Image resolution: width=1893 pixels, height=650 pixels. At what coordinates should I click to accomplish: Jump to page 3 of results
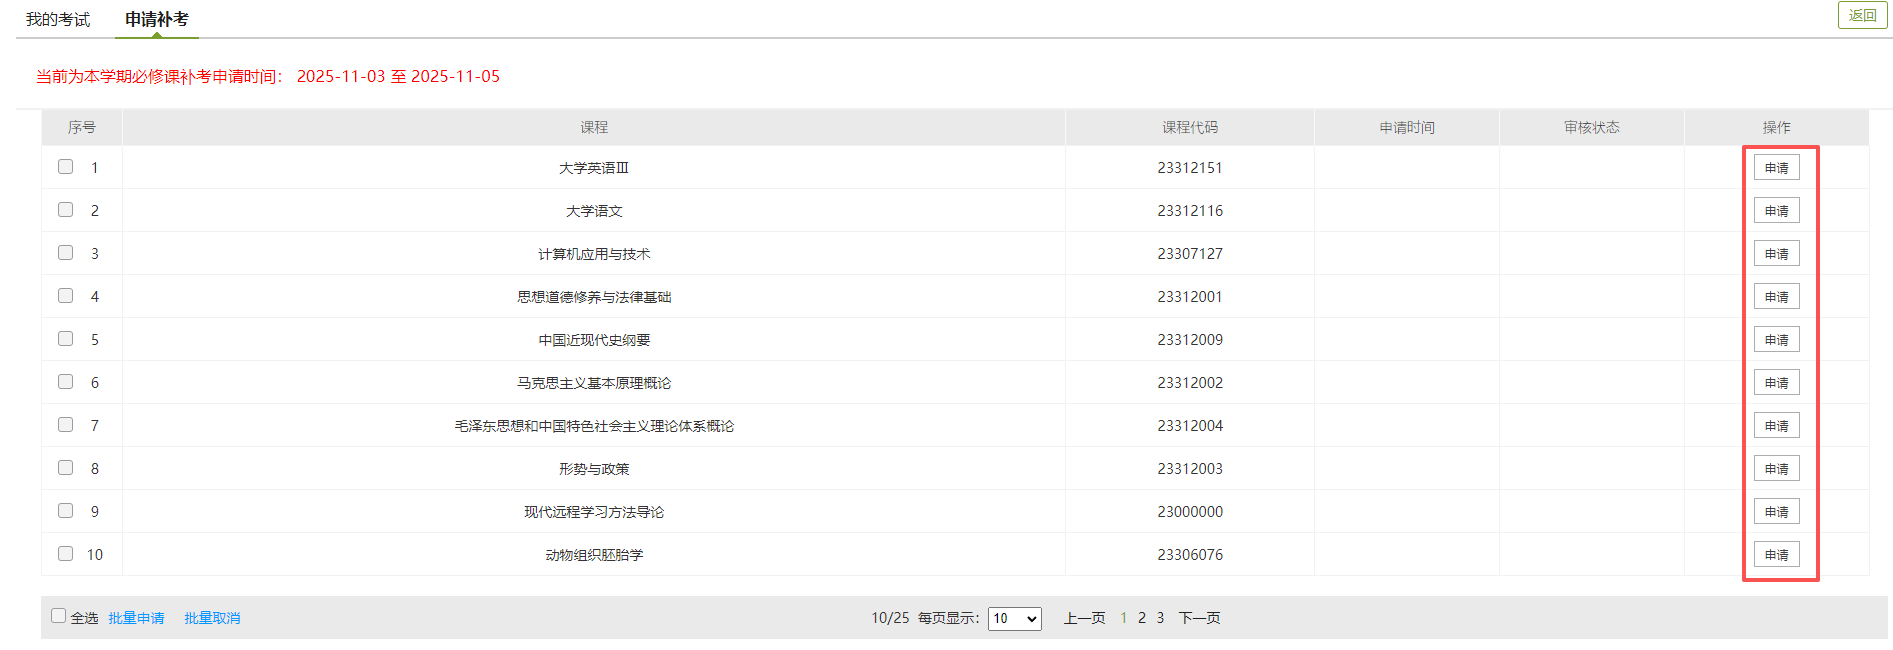tap(1160, 618)
